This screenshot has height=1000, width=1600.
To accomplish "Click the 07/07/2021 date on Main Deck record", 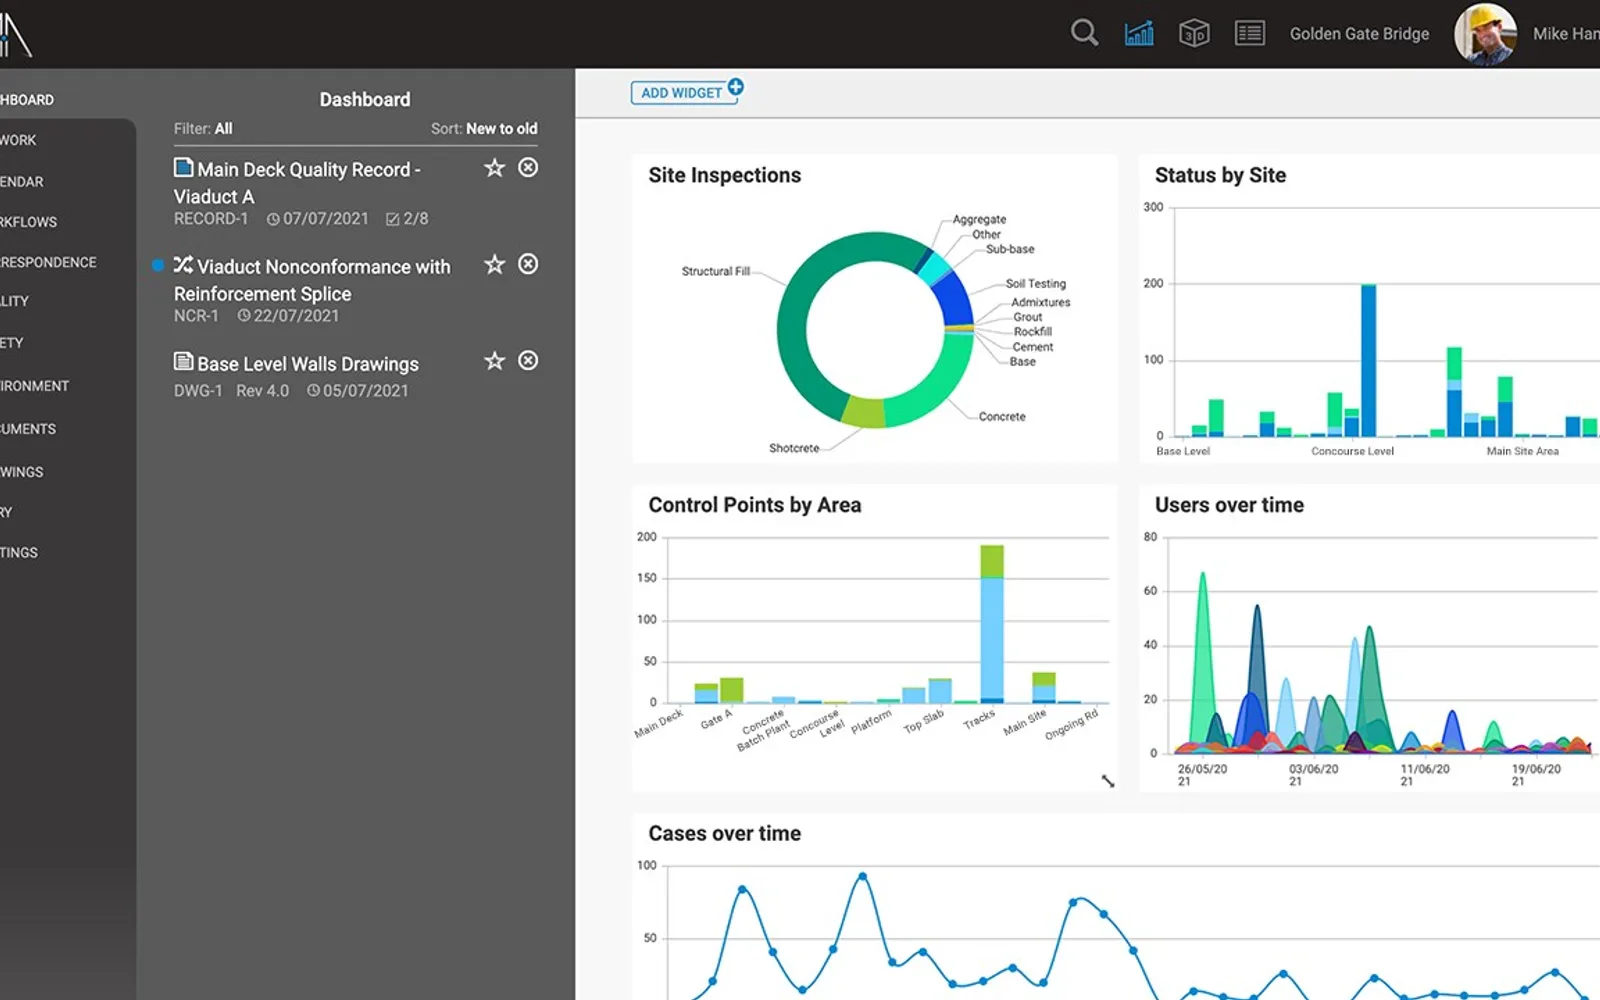I will point(318,219).
